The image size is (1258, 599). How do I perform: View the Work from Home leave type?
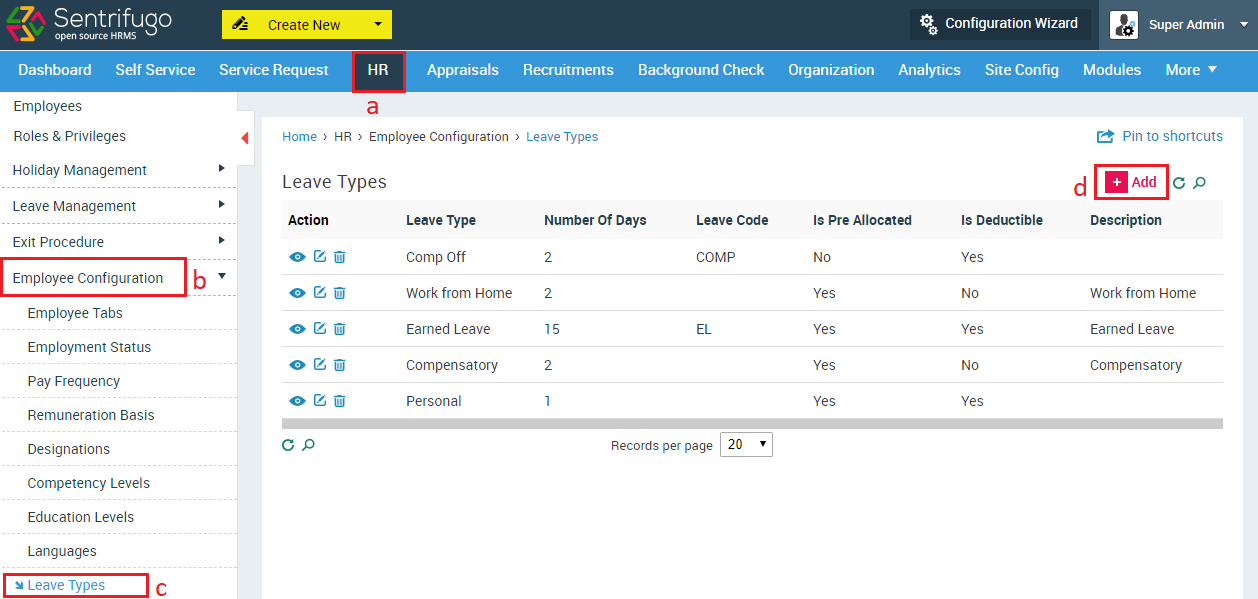click(297, 293)
